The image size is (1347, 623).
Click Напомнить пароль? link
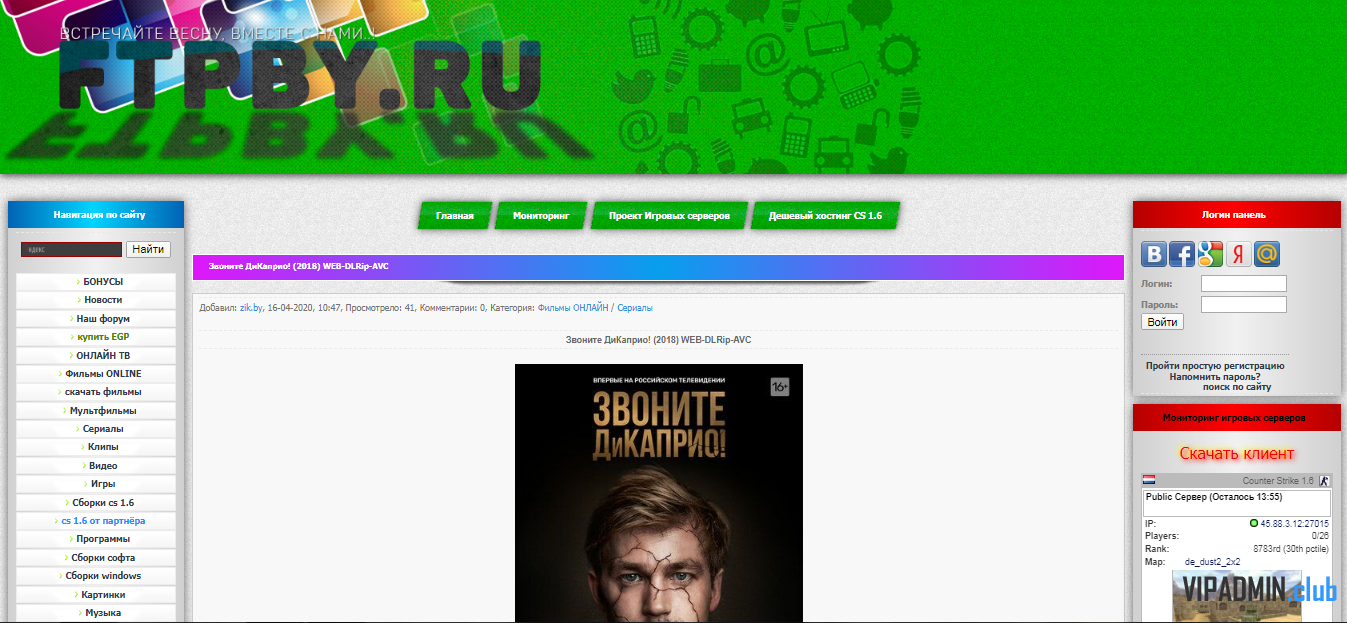point(1215,377)
